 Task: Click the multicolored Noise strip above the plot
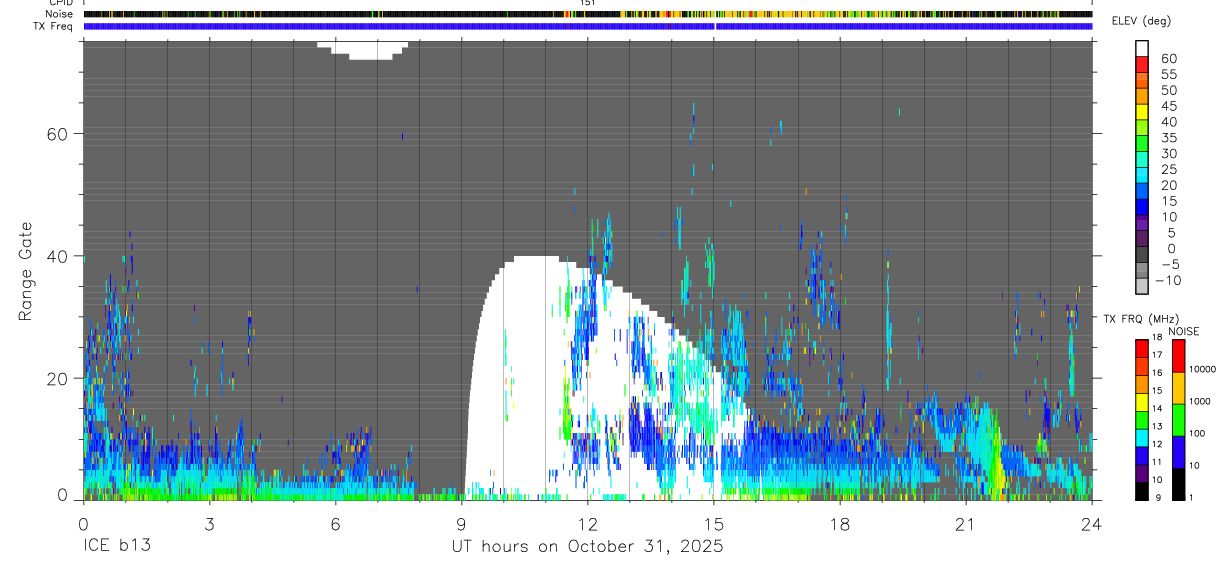tap(588, 14)
